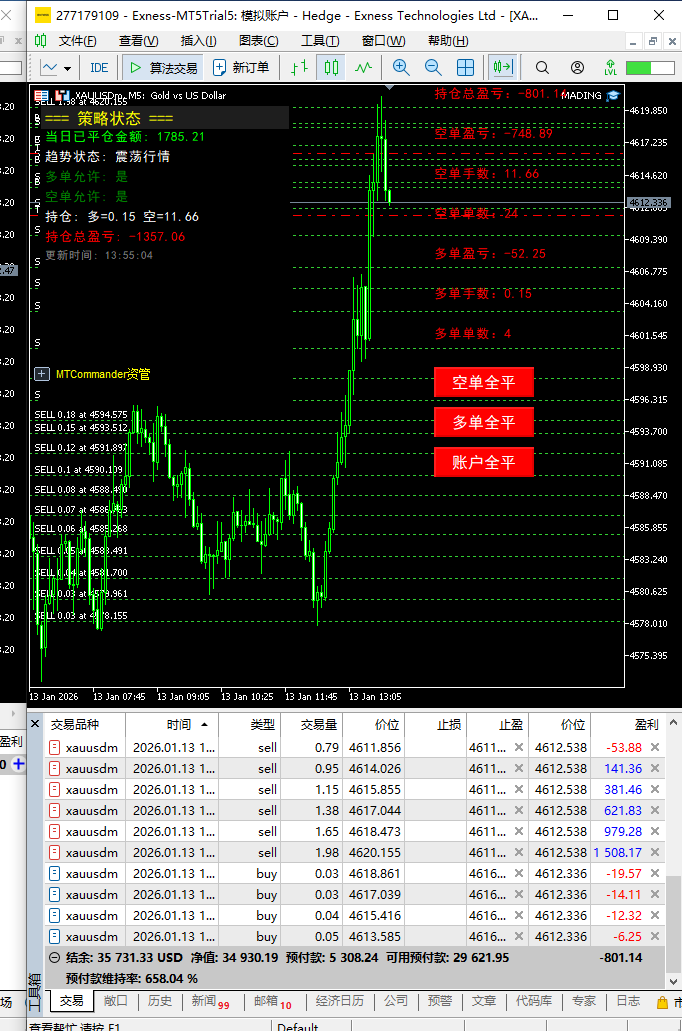Screen dimensions: 682x1031
Task: Click the 新订单 new order button
Action: pyautogui.click(x=241, y=68)
